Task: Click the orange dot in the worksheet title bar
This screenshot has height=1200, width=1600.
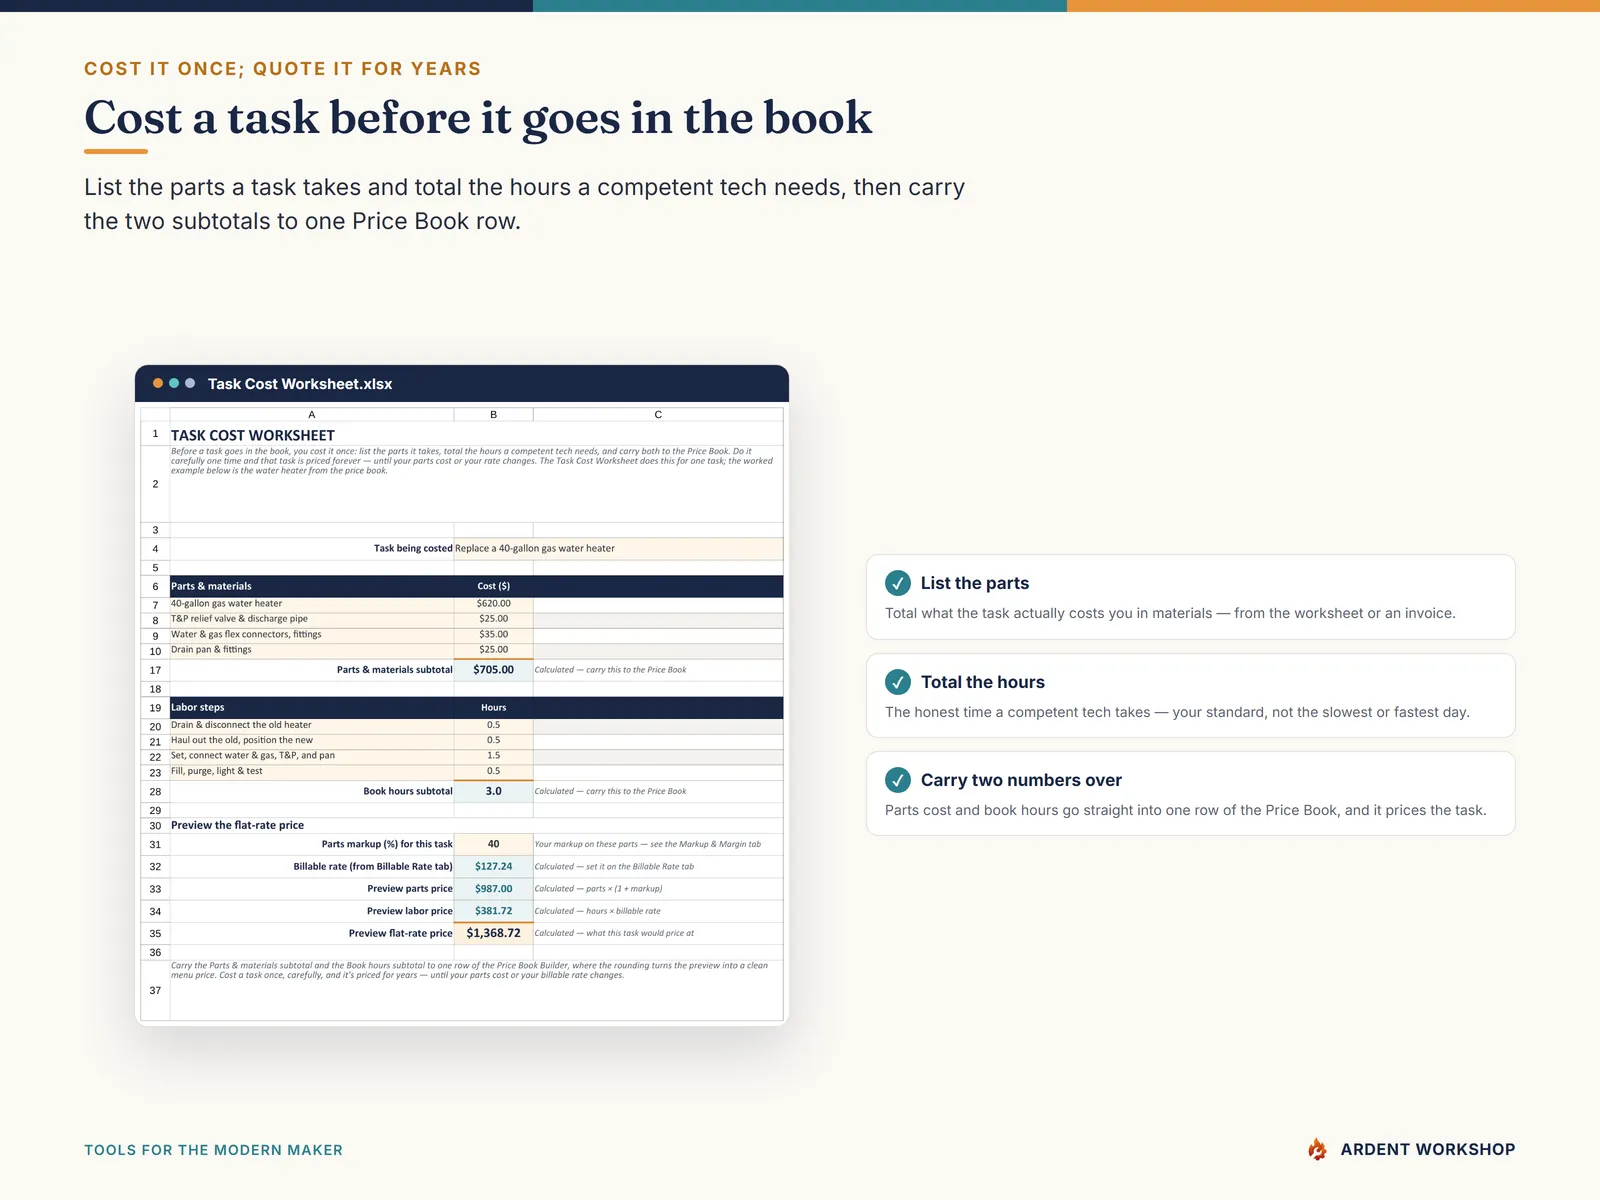Action: point(158,383)
